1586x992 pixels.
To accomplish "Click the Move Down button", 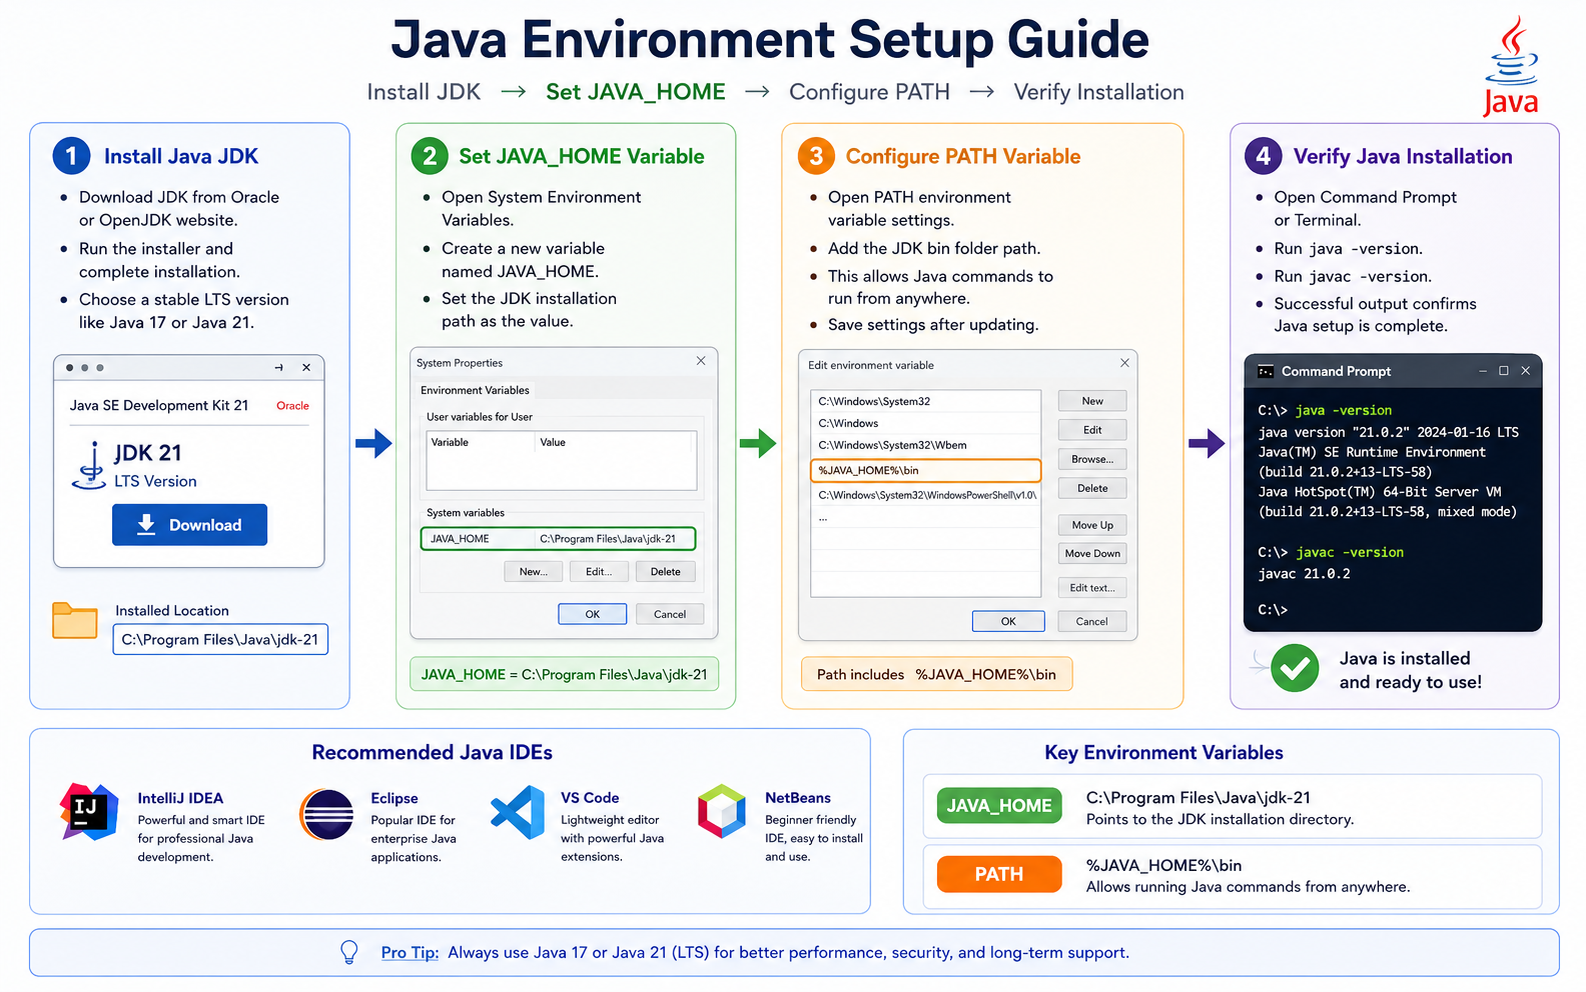I will (1093, 553).
